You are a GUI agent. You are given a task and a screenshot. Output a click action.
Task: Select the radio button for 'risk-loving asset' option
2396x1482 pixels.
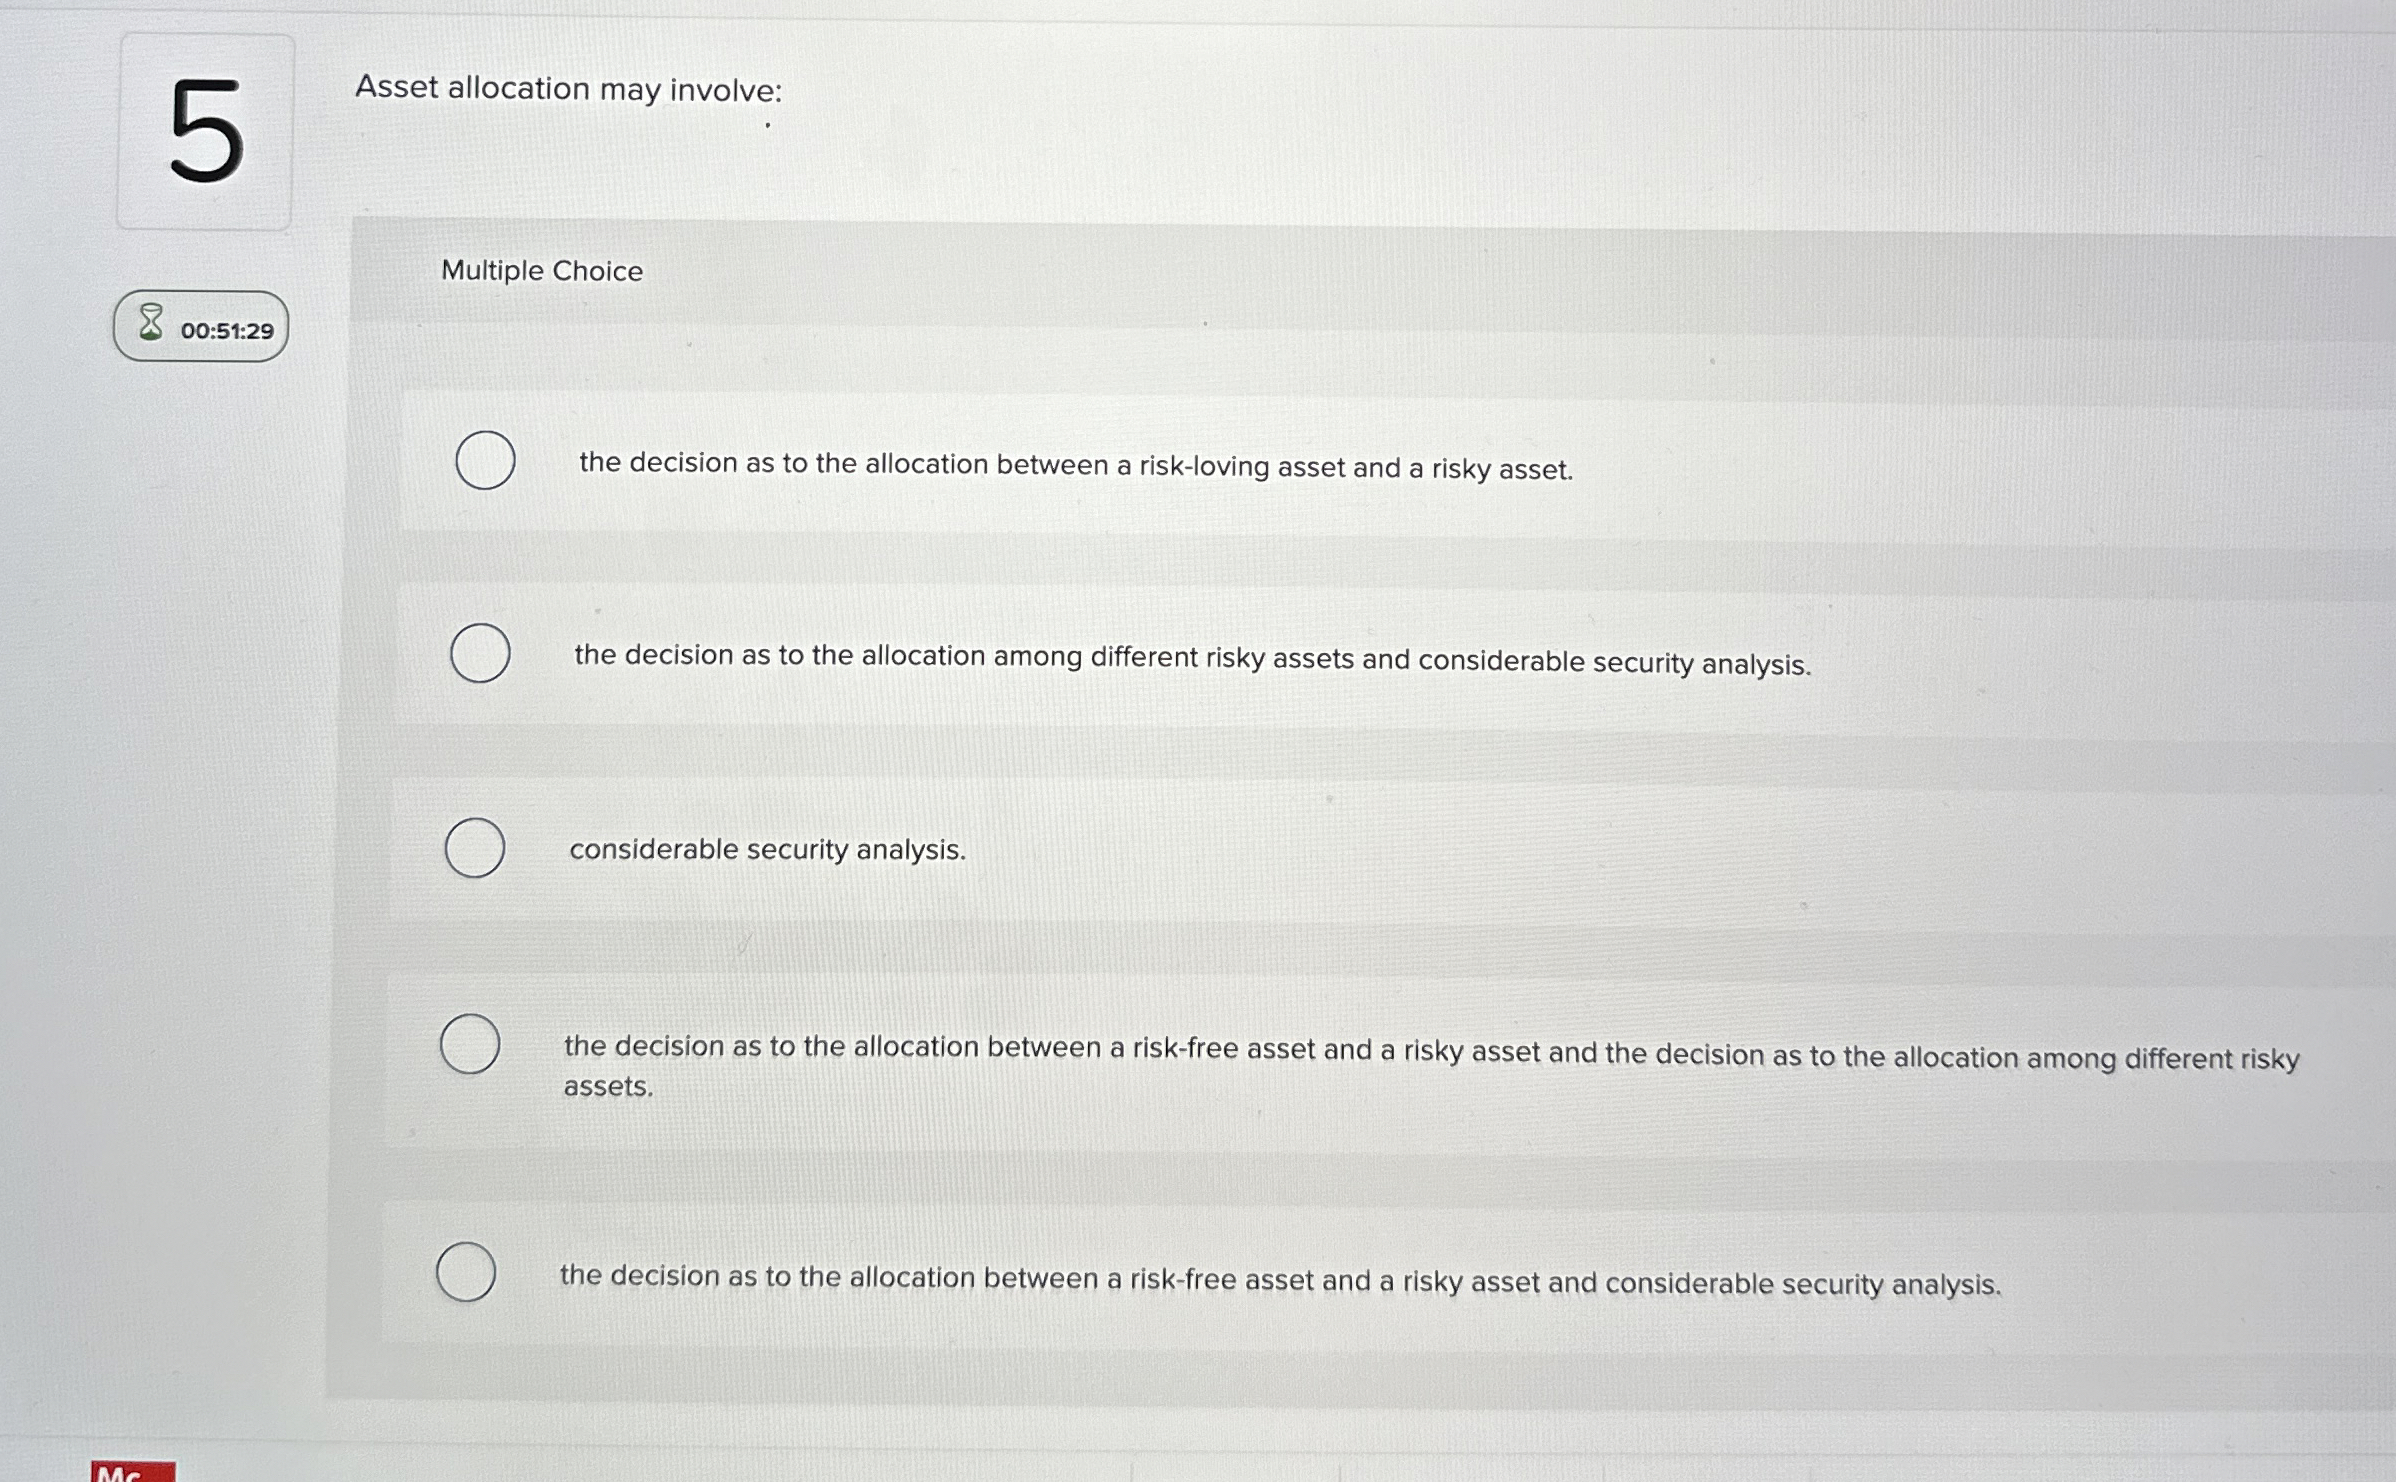(484, 460)
